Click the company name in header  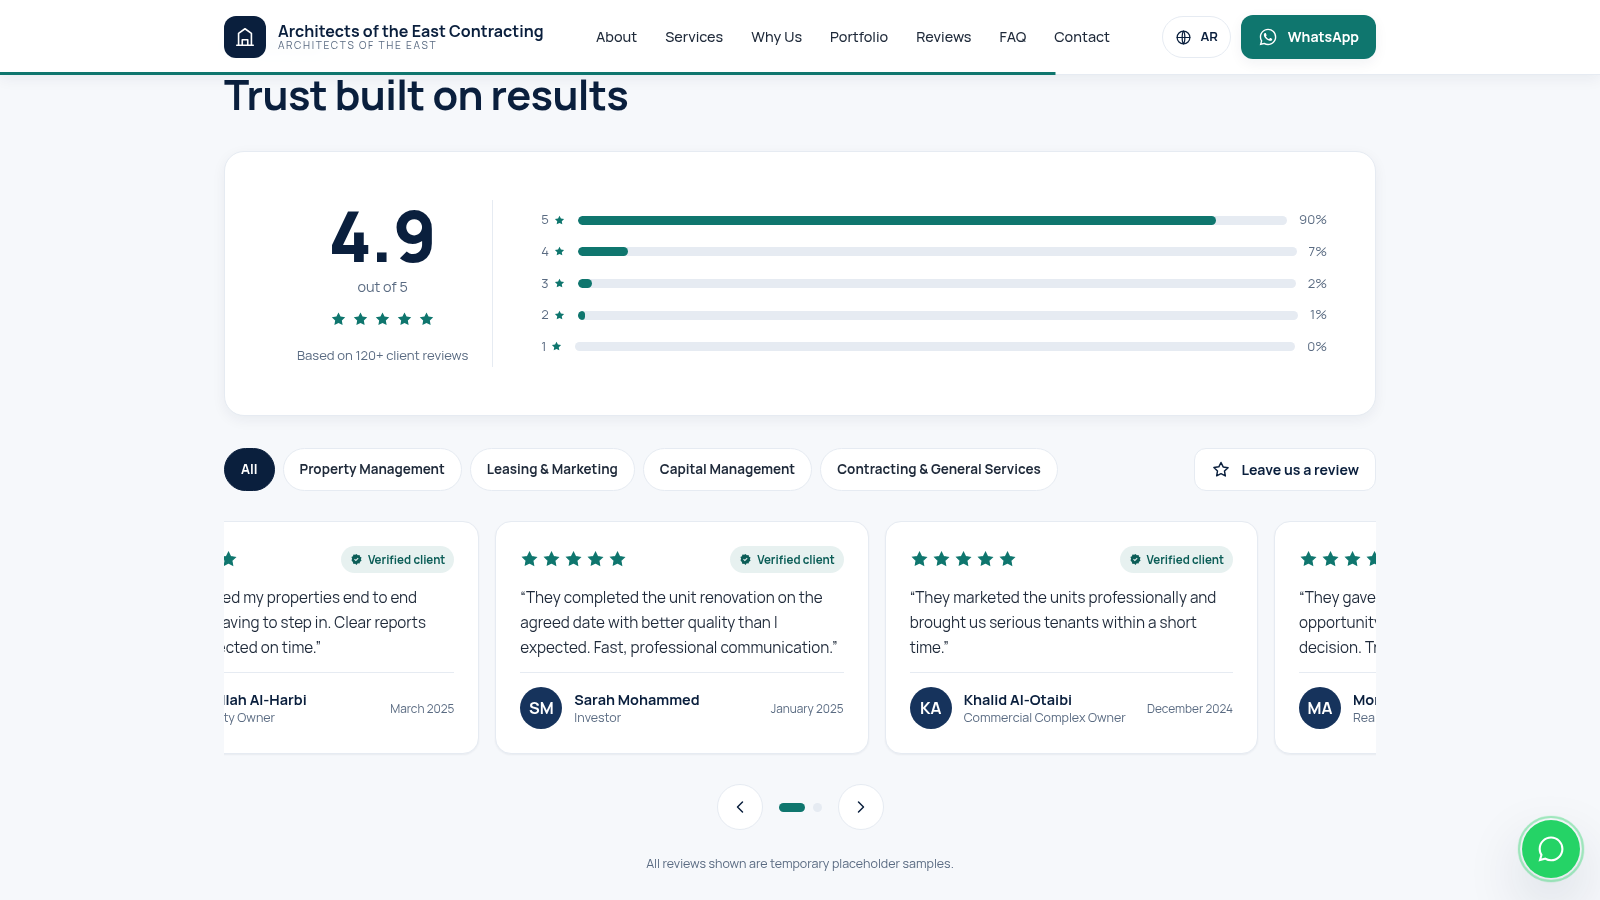(x=410, y=31)
